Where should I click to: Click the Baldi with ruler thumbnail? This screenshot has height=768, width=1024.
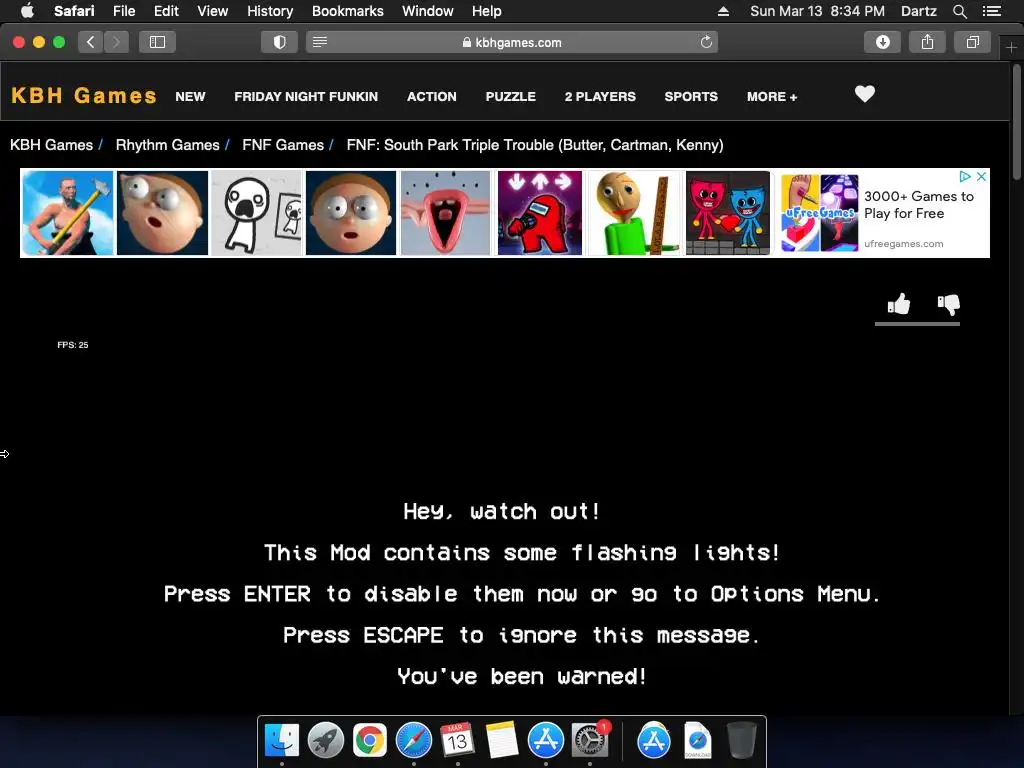pos(633,213)
